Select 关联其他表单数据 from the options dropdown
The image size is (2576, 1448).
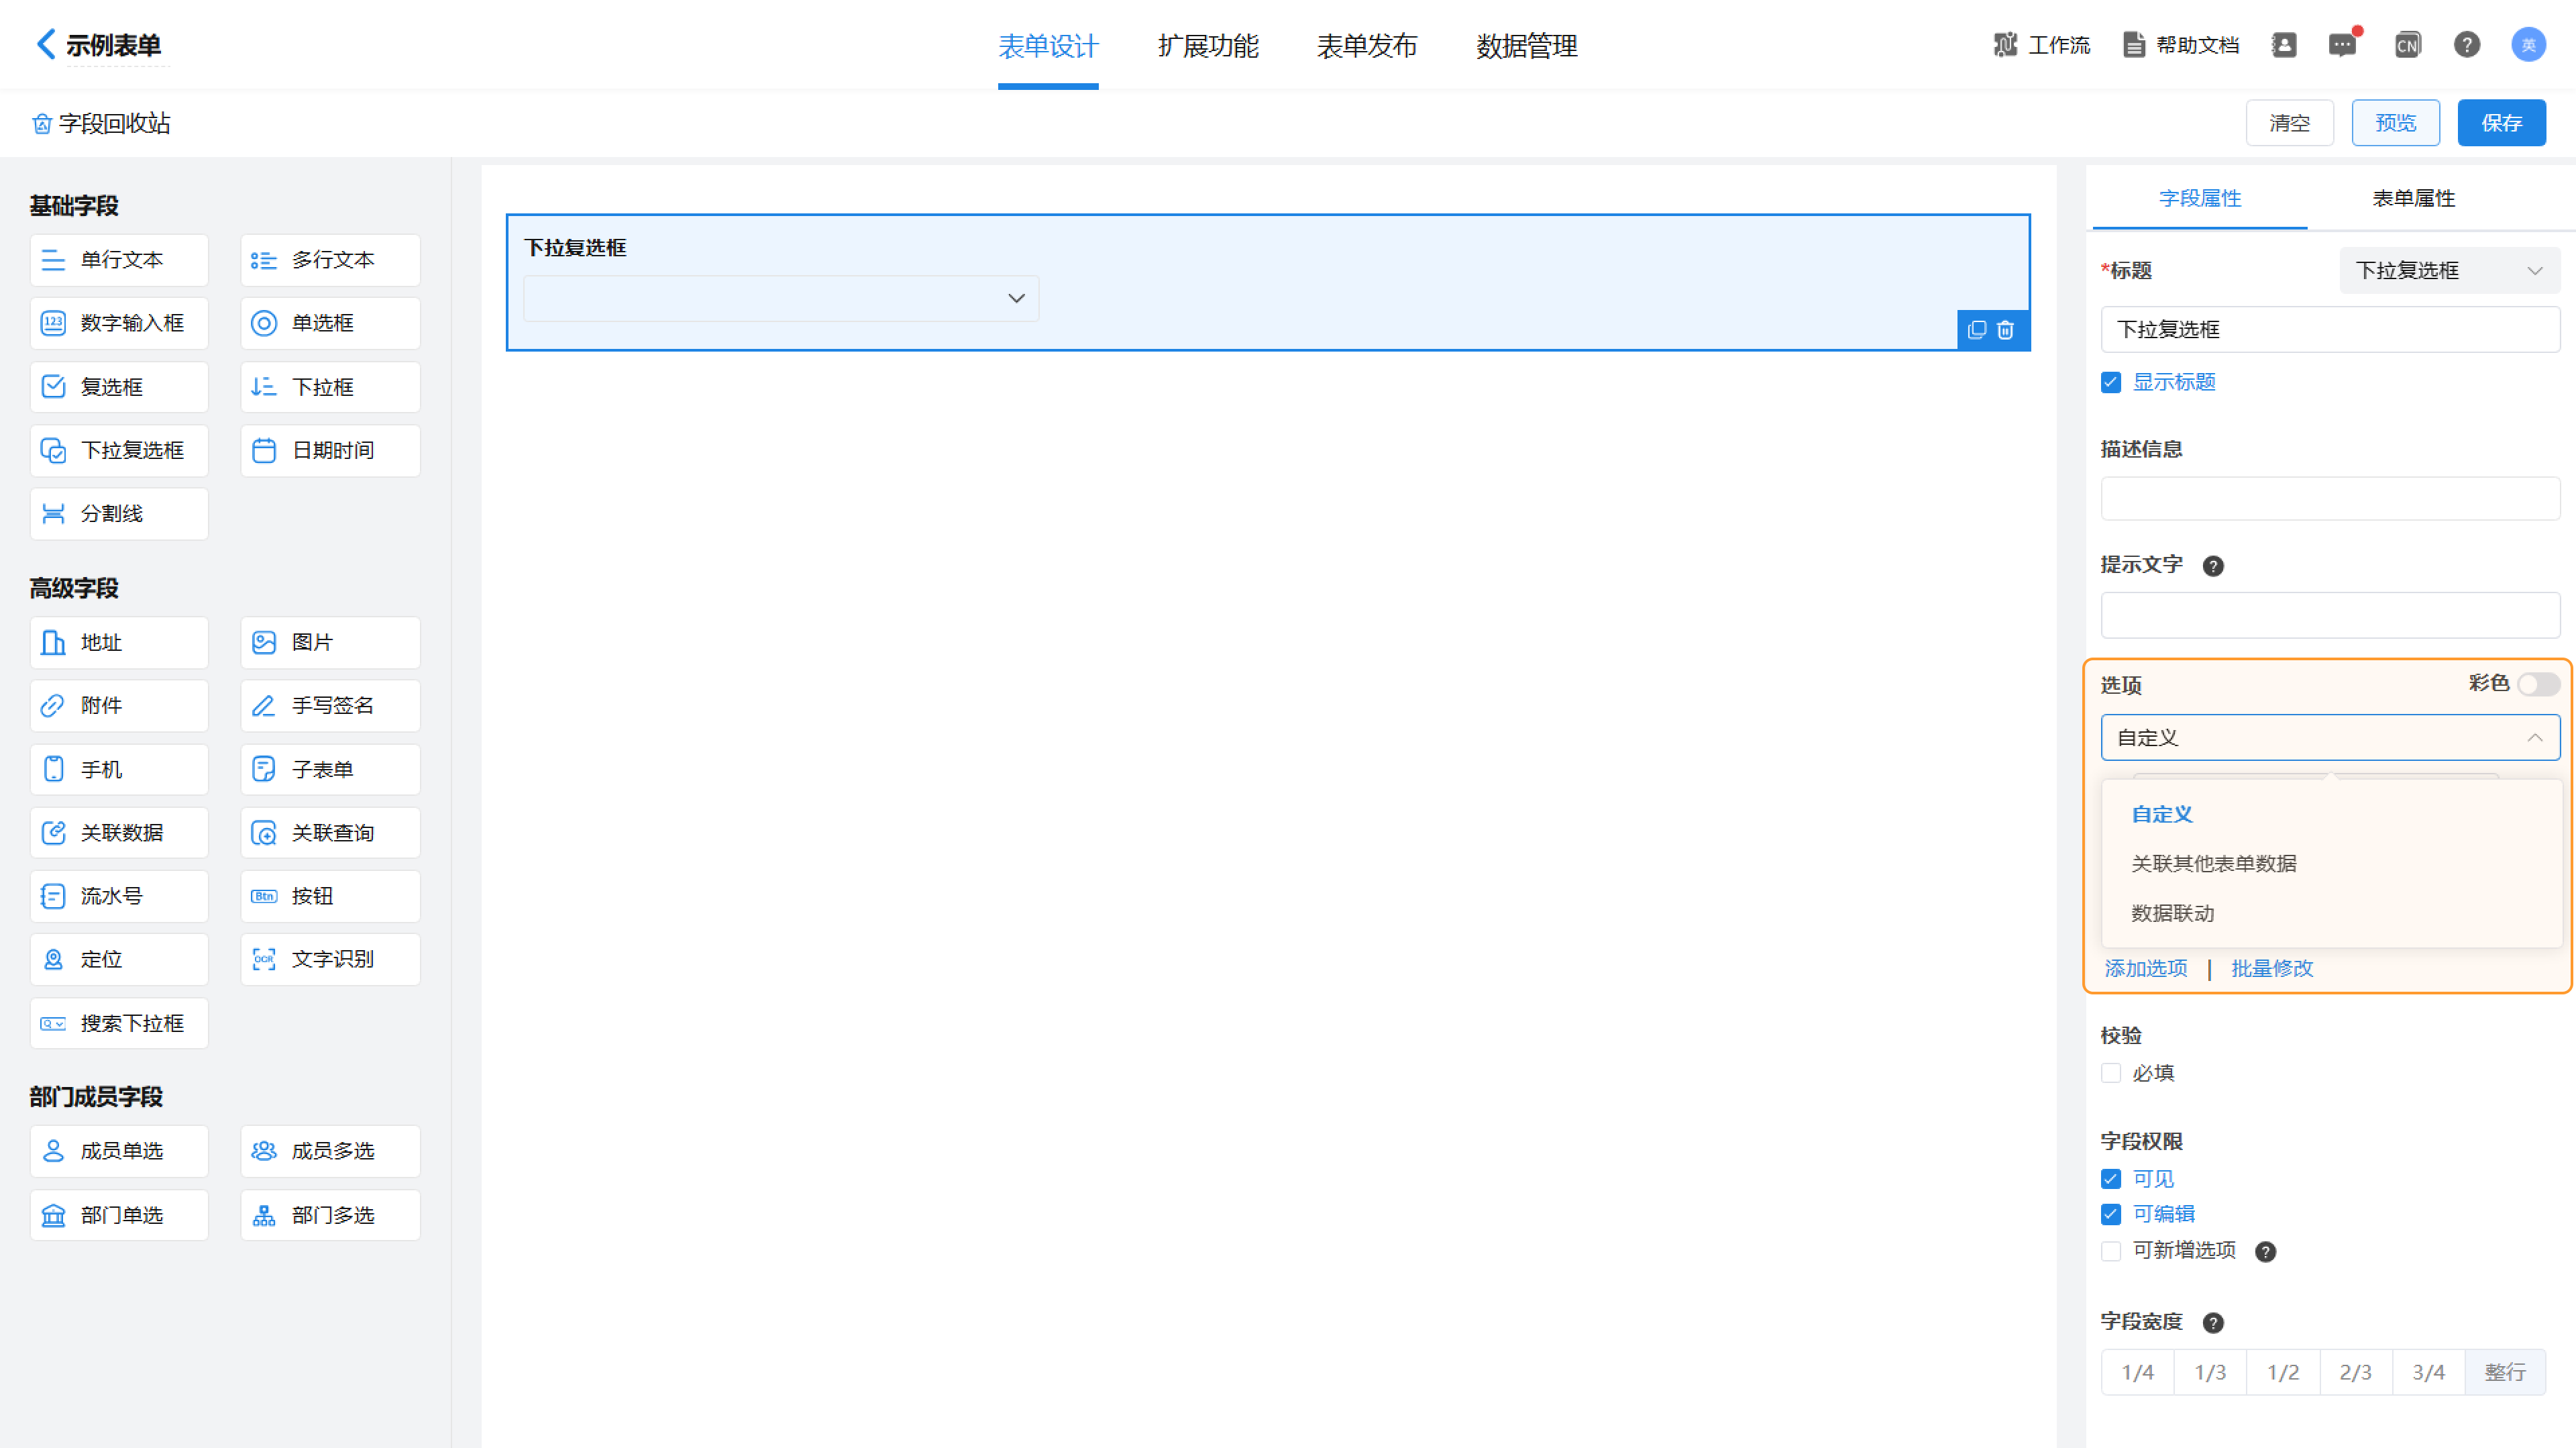click(x=2213, y=863)
